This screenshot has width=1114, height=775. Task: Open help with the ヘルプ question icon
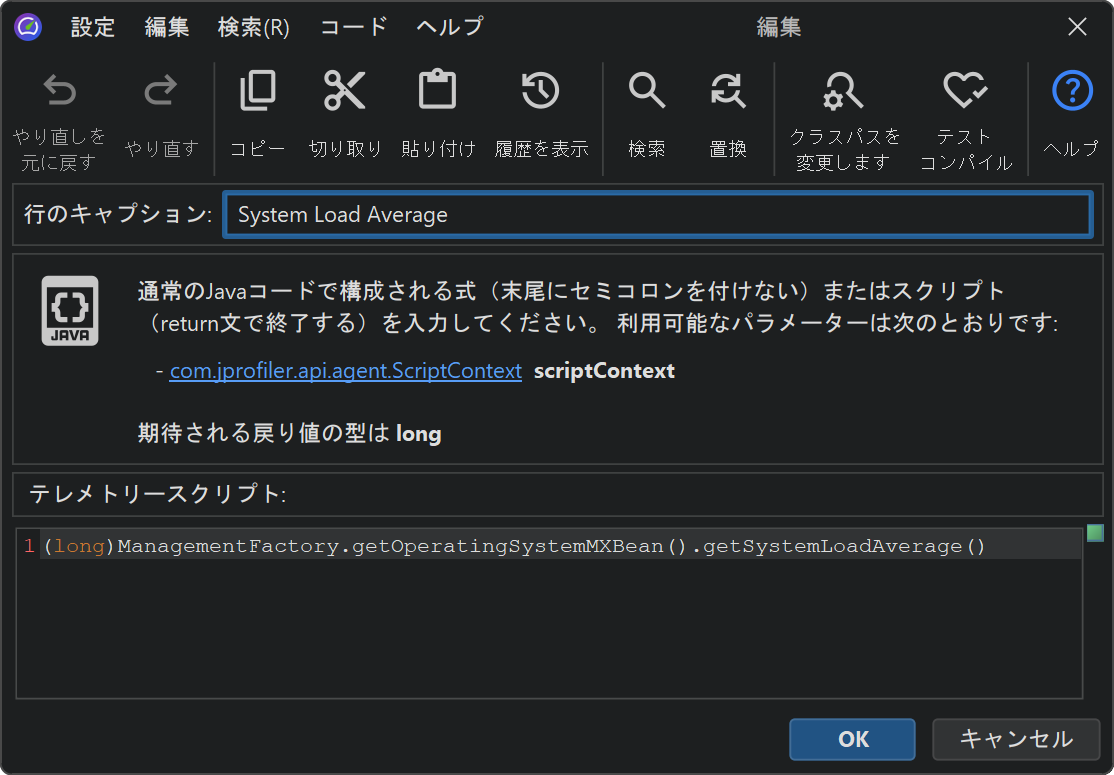tap(1072, 93)
